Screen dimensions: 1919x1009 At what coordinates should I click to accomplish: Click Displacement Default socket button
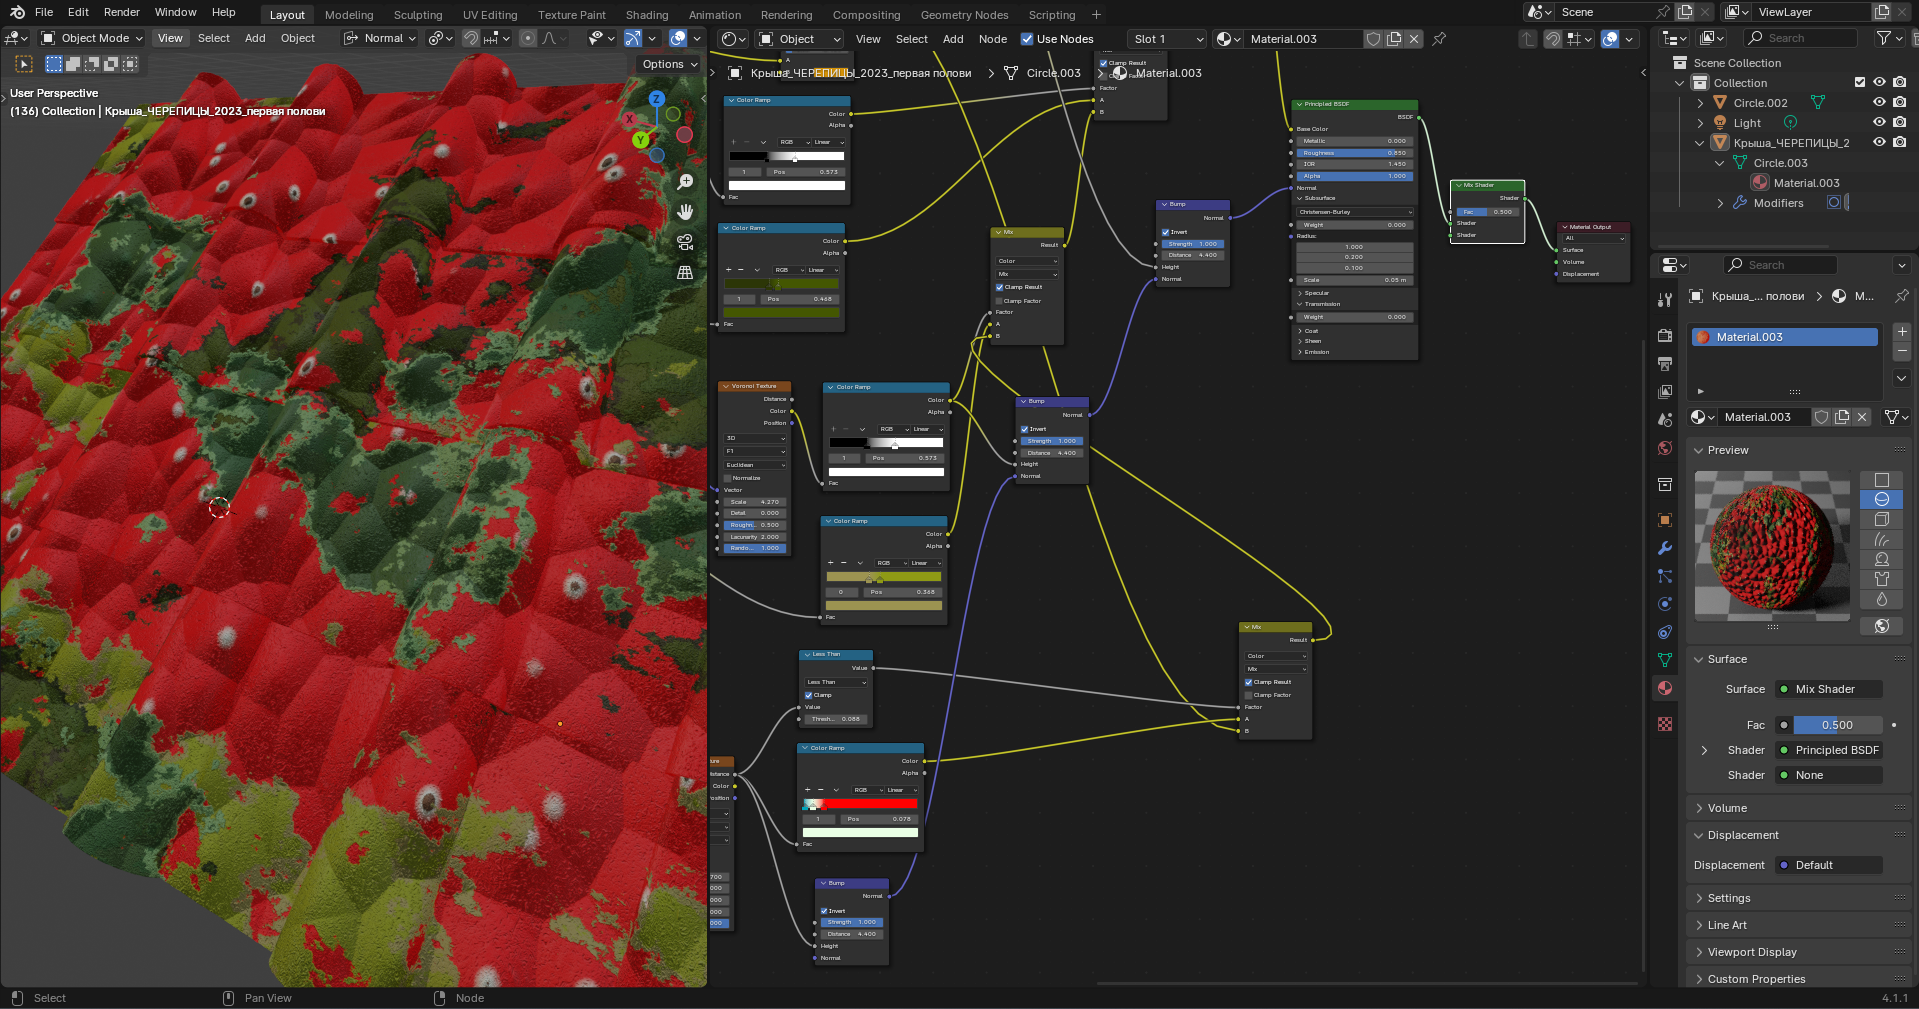tap(1829, 865)
